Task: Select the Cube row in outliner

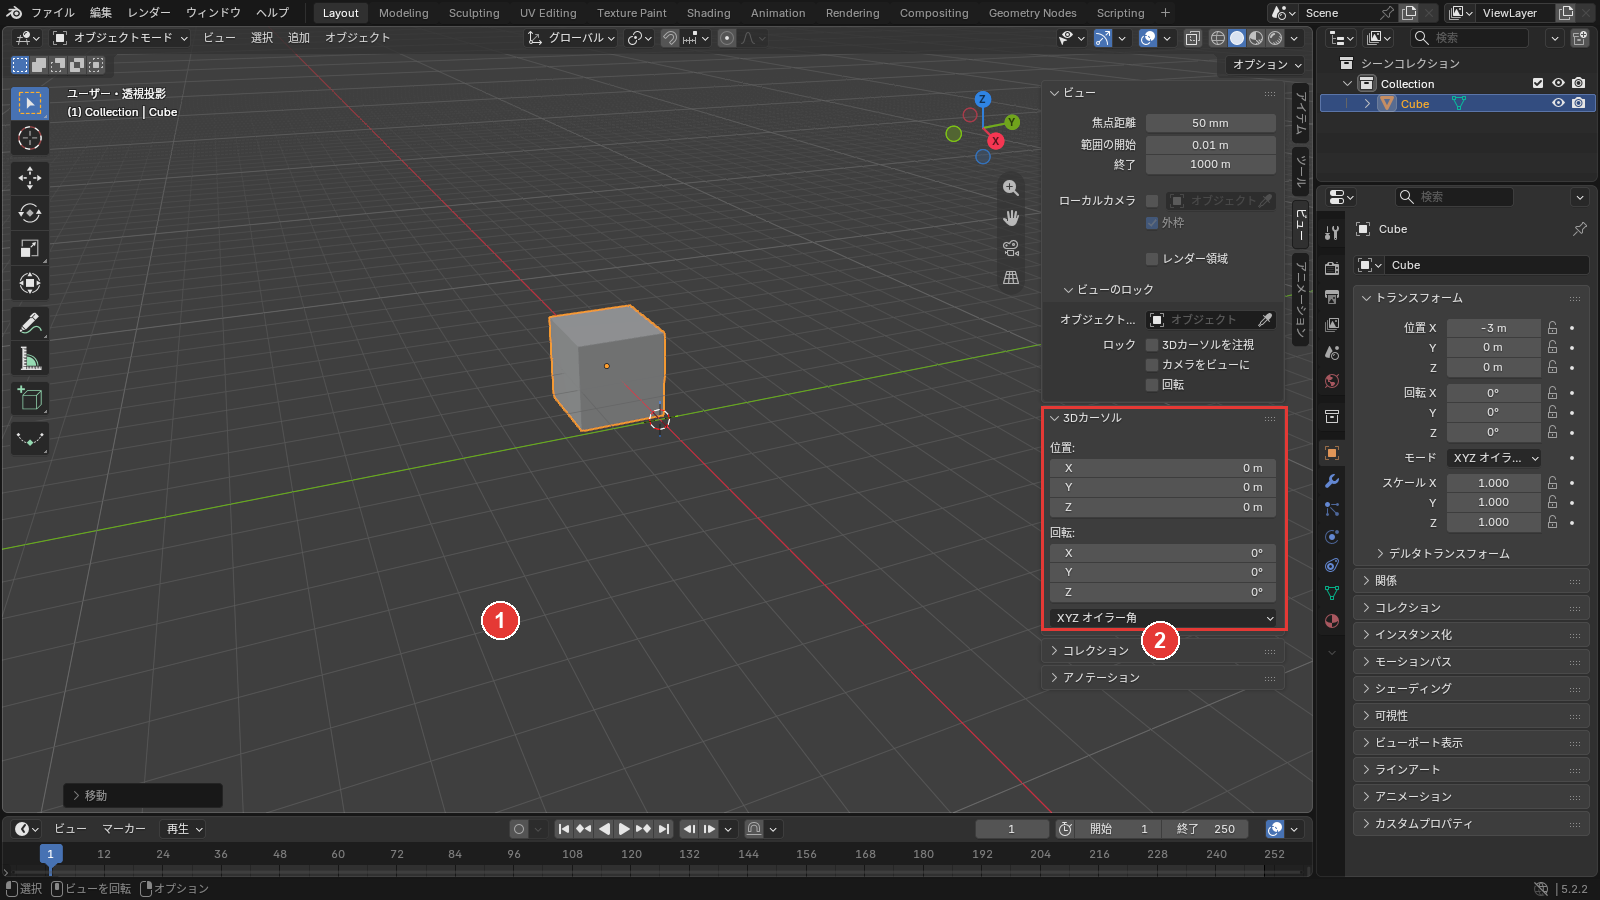Action: tap(1456, 104)
